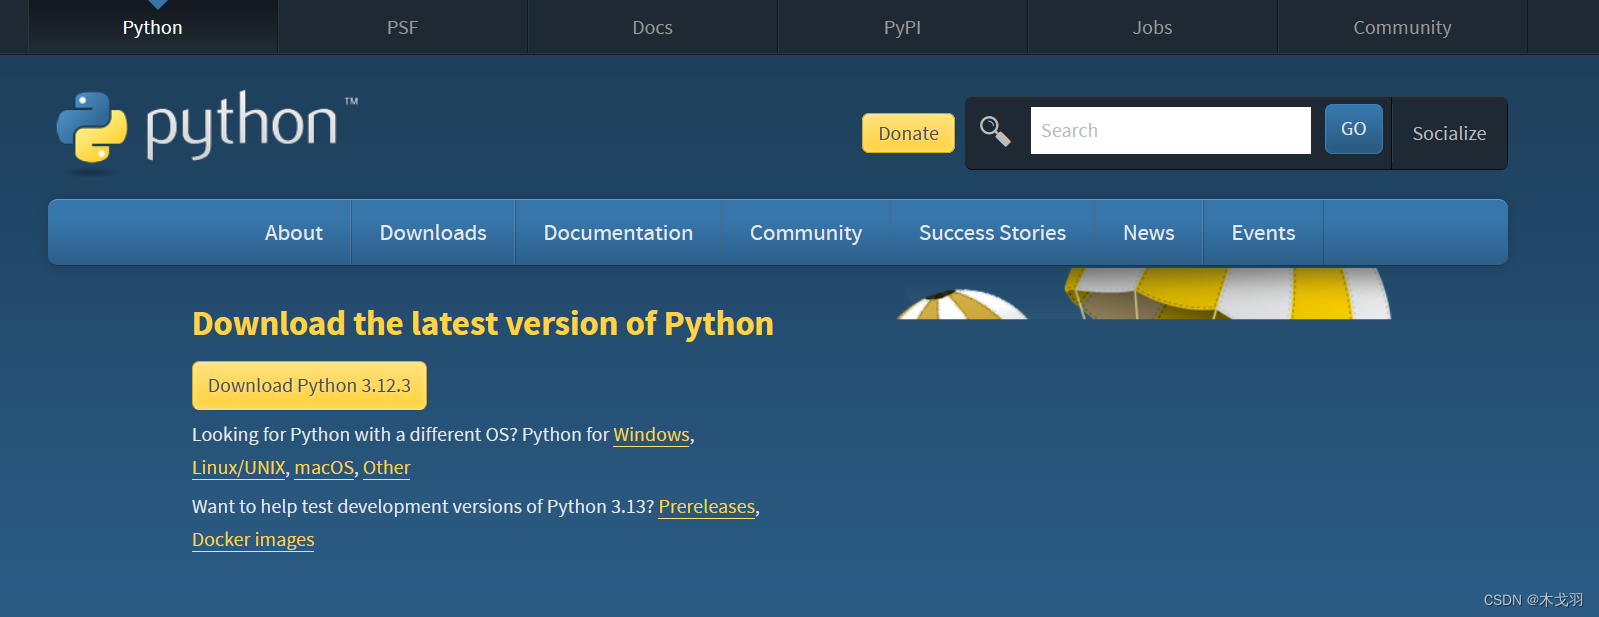The height and width of the screenshot is (617, 1599).
Task: Visit the Docker images link
Action: point(253,540)
